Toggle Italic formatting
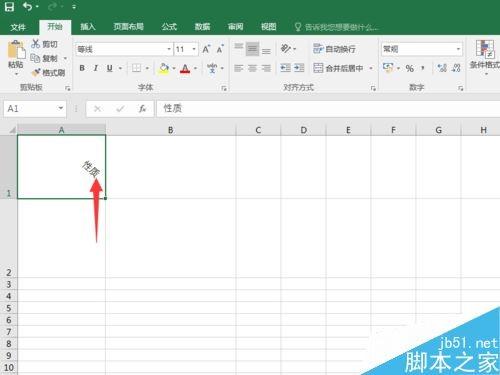 [96, 68]
